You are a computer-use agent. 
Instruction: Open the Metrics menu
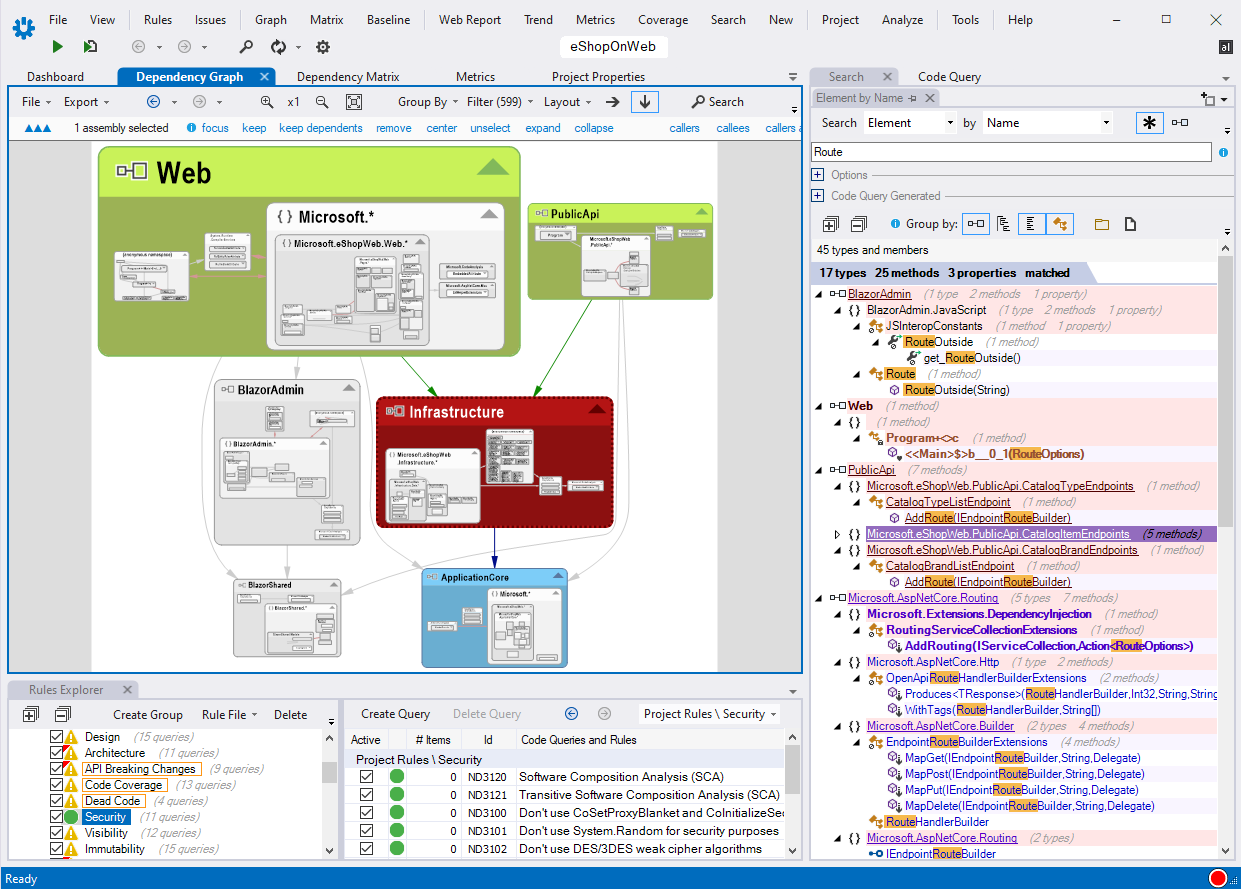595,20
